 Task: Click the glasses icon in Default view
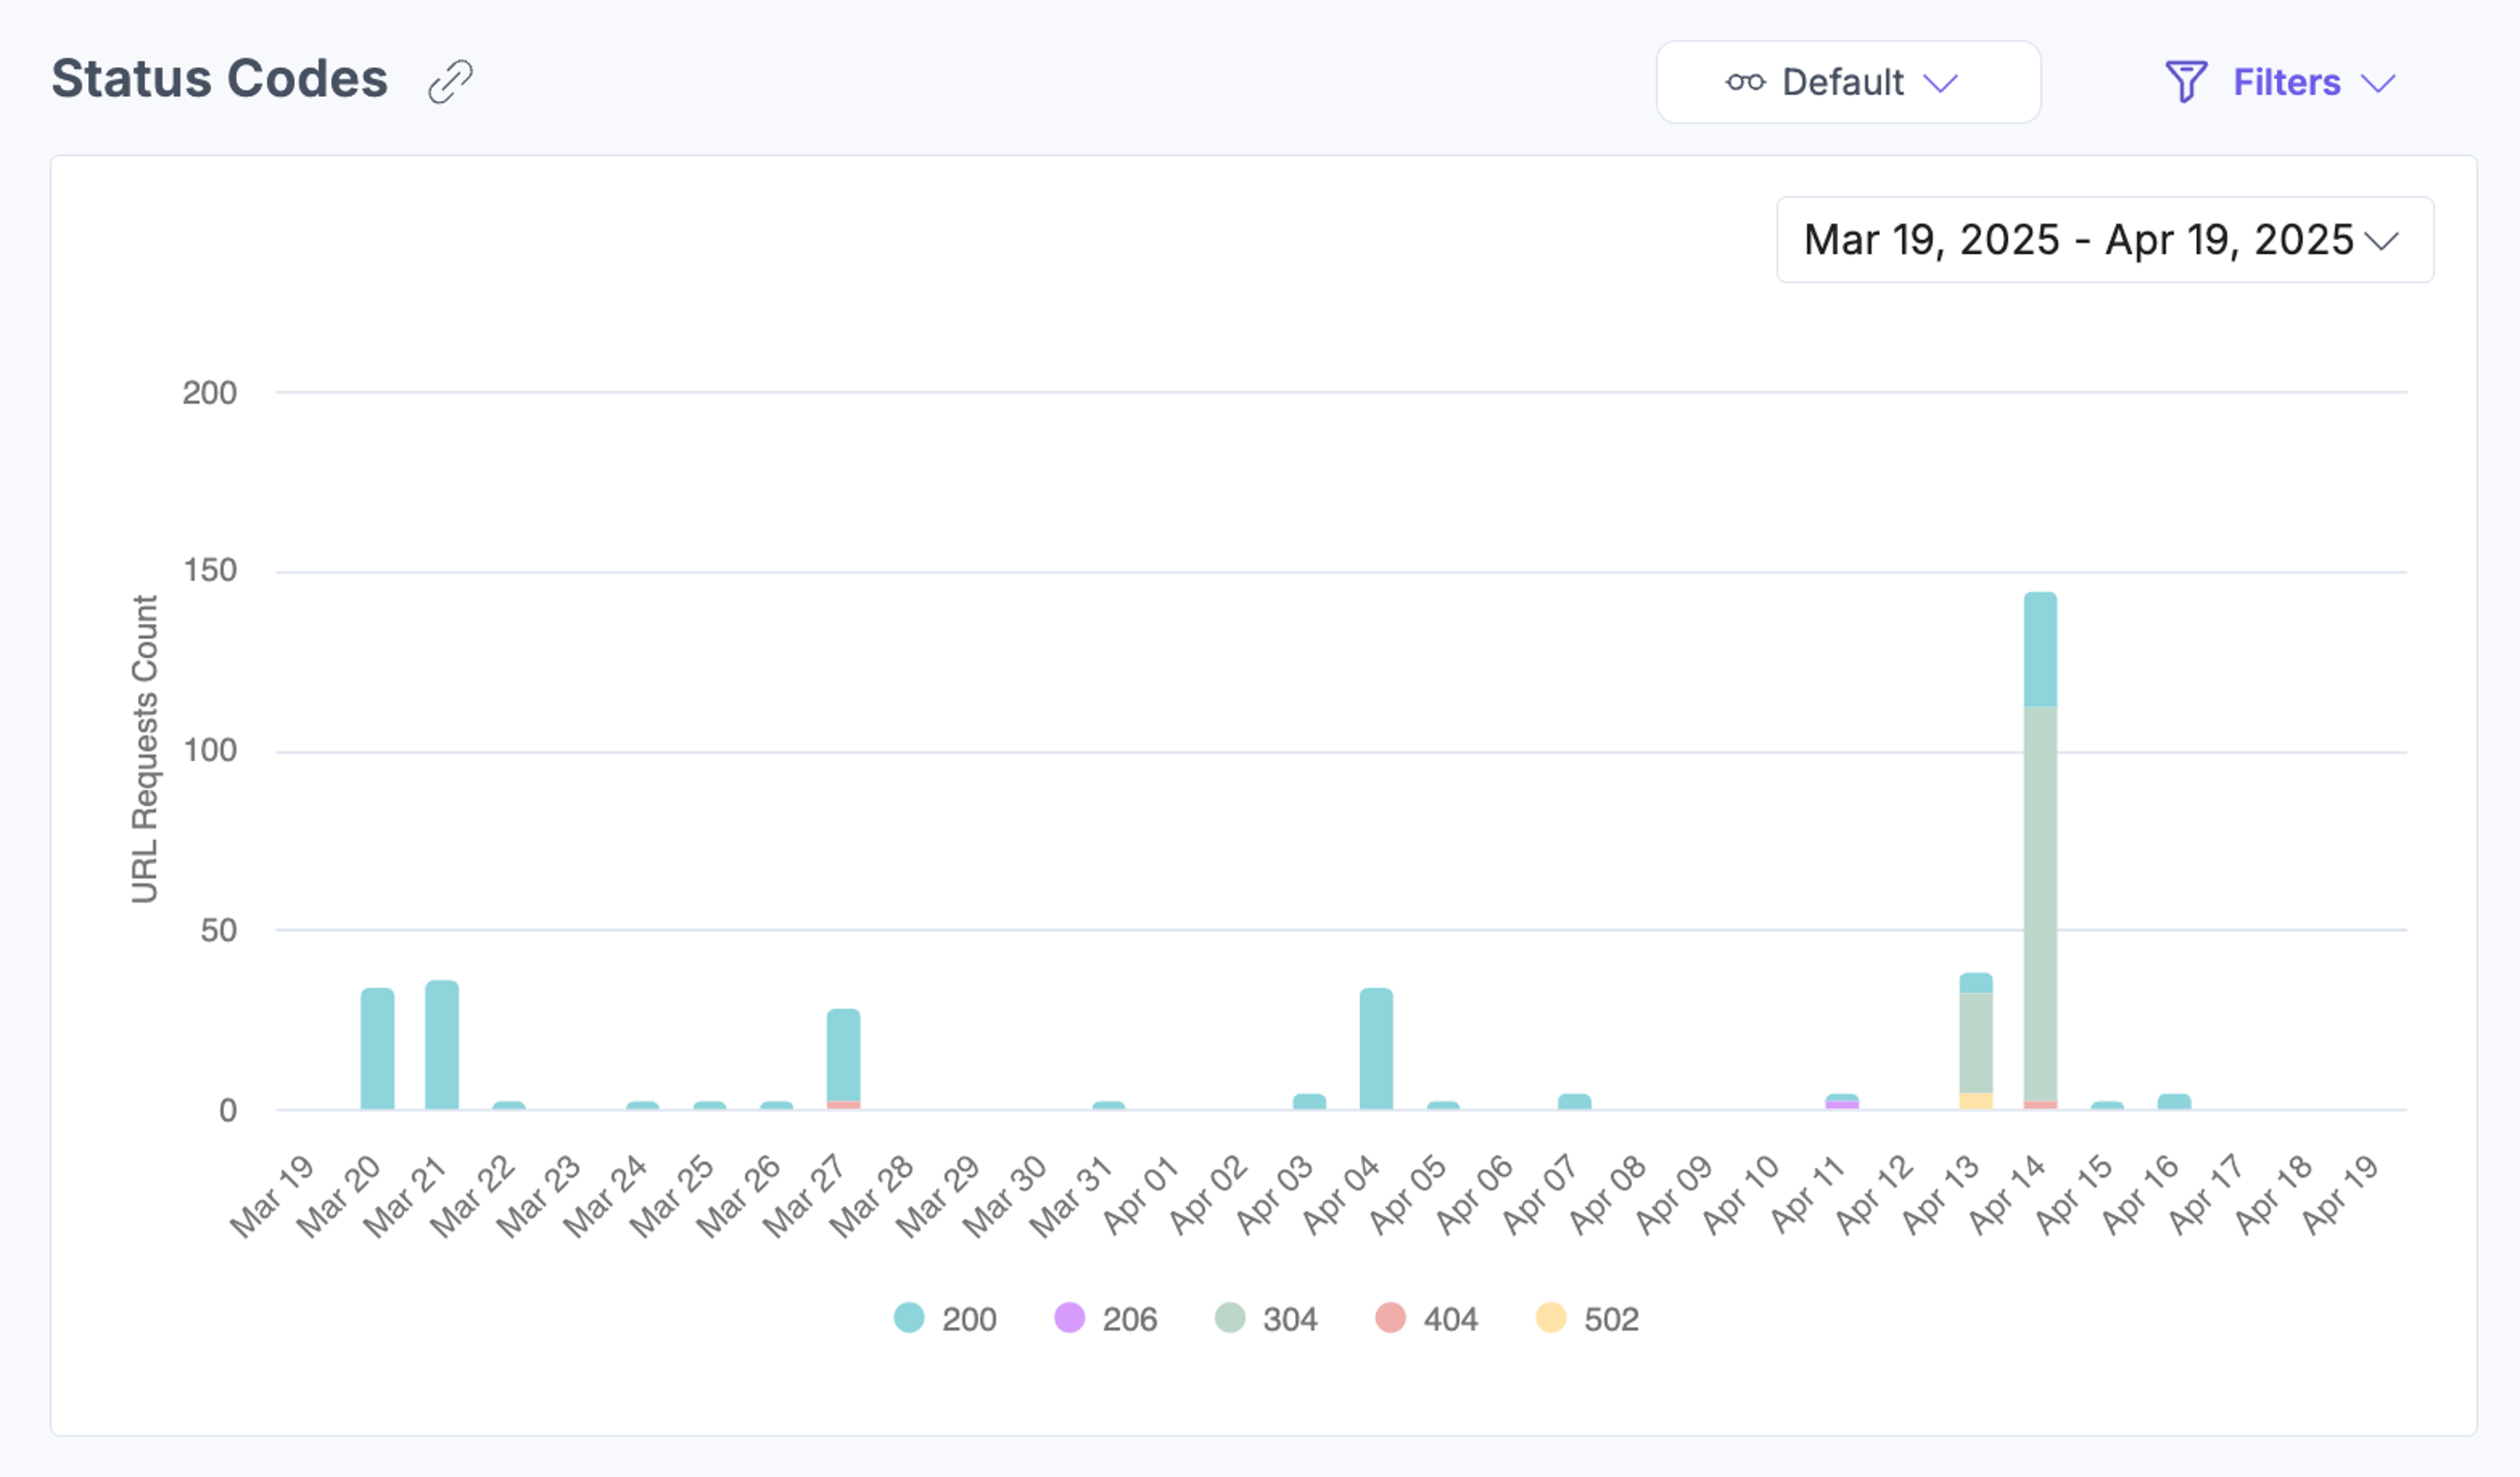[1745, 82]
